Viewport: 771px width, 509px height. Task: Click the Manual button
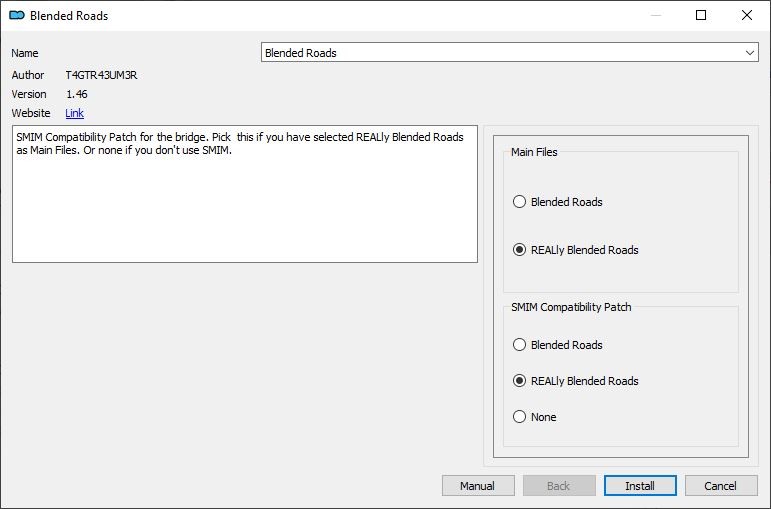pos(478,486)
